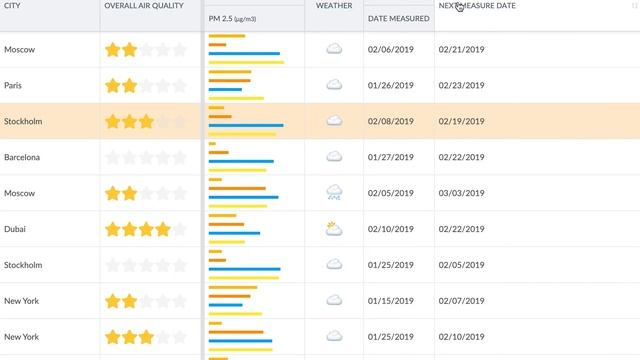Click the PM 2.5 column header
This screenshot has height=360, width=640.
click(232, 19)
